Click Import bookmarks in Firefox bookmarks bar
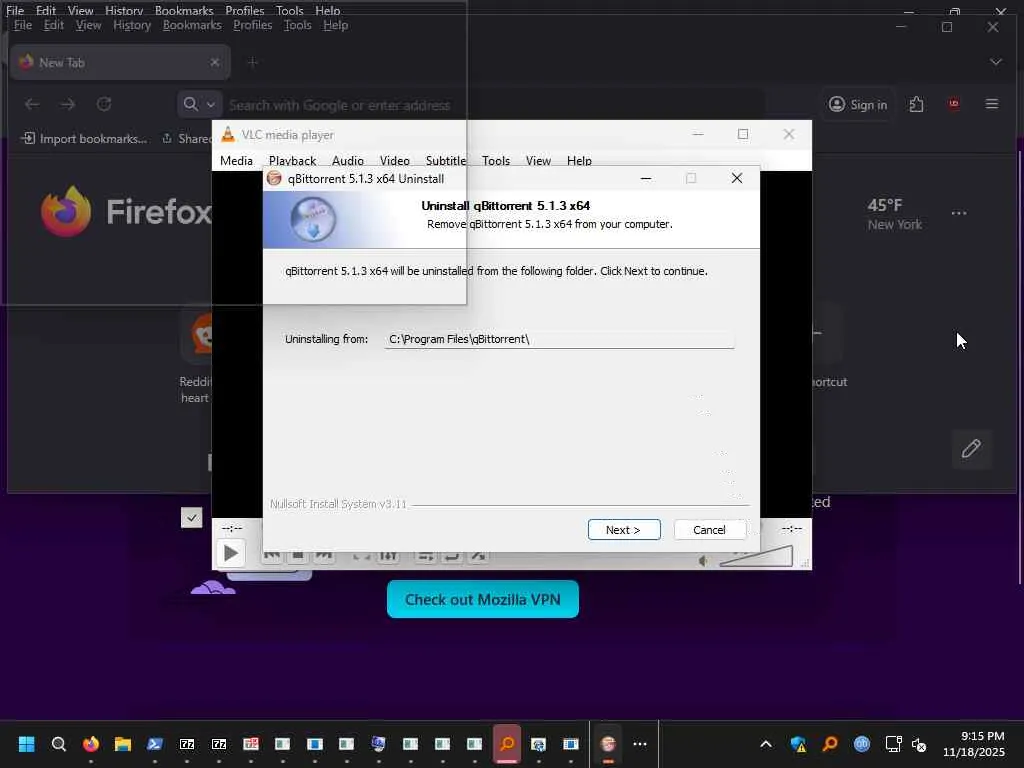This screenshot has width=1024, height=768. pos(85,138)
